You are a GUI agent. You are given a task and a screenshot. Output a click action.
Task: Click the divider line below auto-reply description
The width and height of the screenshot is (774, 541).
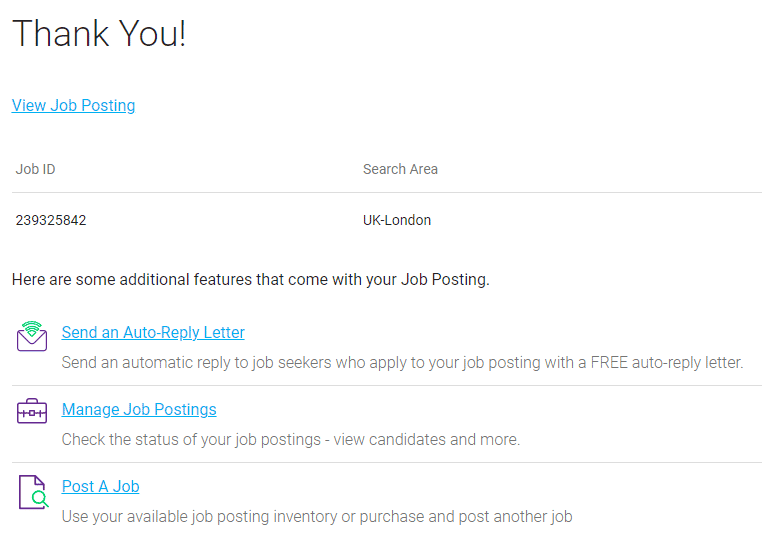click(x=387, y=386)
